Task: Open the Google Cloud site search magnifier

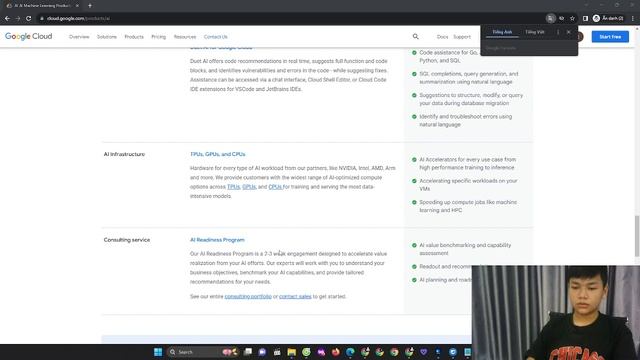Action: 416,37
